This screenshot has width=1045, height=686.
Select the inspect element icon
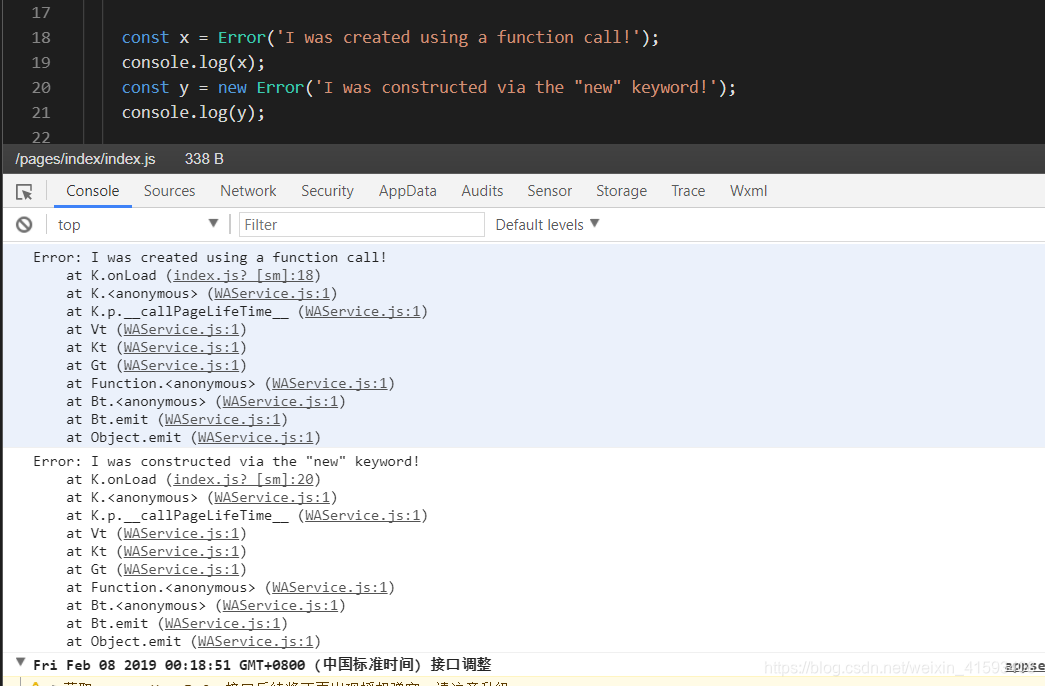coord(22,190)
